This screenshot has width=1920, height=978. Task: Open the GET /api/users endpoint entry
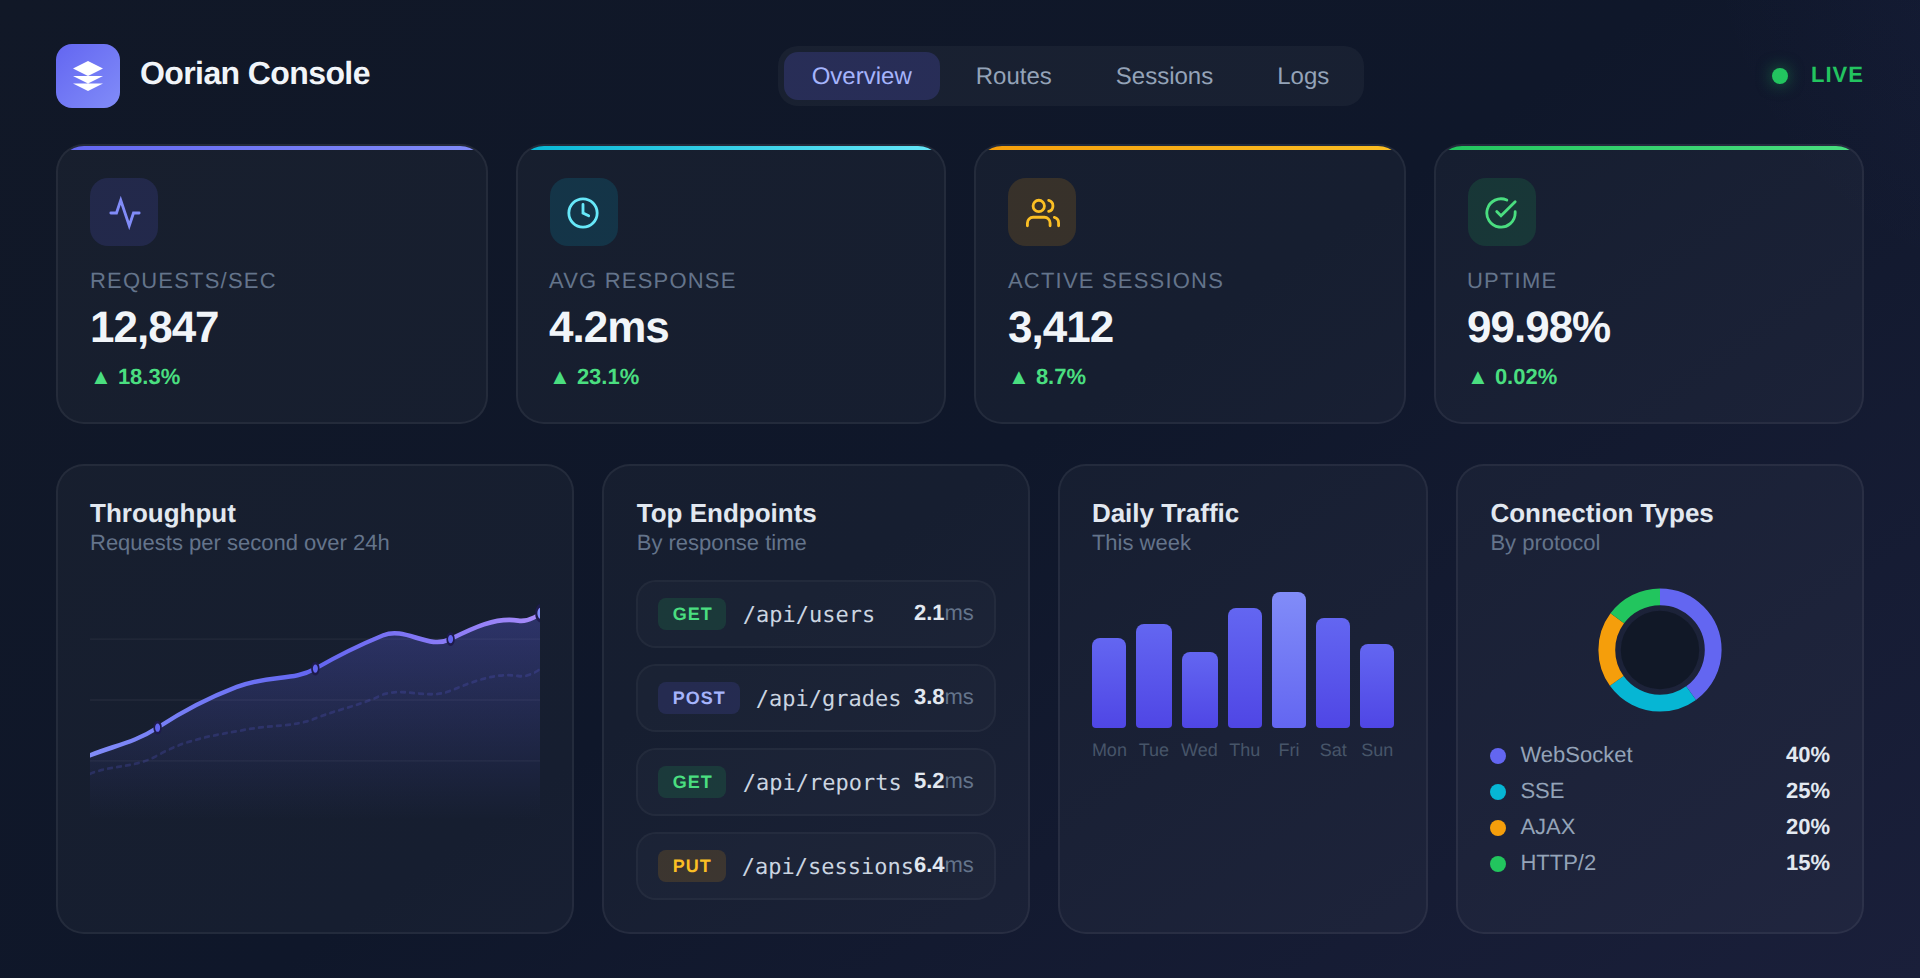coord(815,614)
